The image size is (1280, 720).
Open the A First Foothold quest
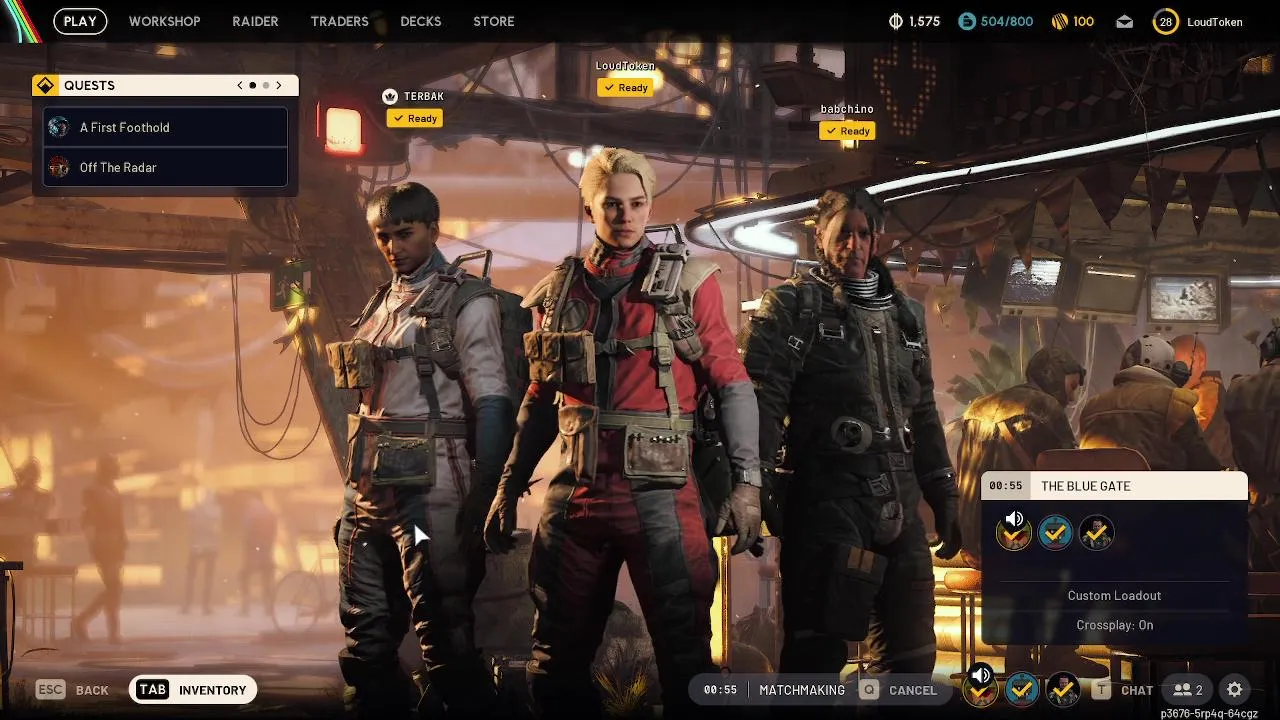coord(166,128)
